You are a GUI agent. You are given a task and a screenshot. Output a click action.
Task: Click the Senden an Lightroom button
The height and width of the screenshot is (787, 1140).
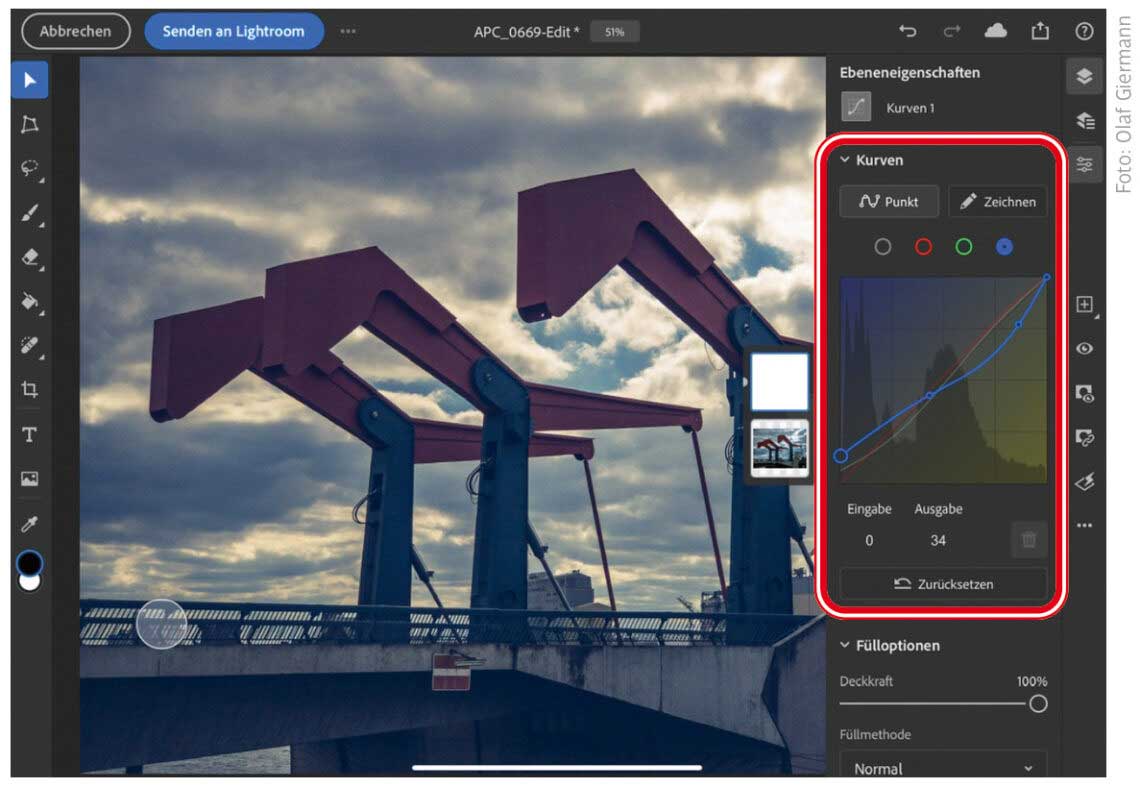tap(234, 31)
